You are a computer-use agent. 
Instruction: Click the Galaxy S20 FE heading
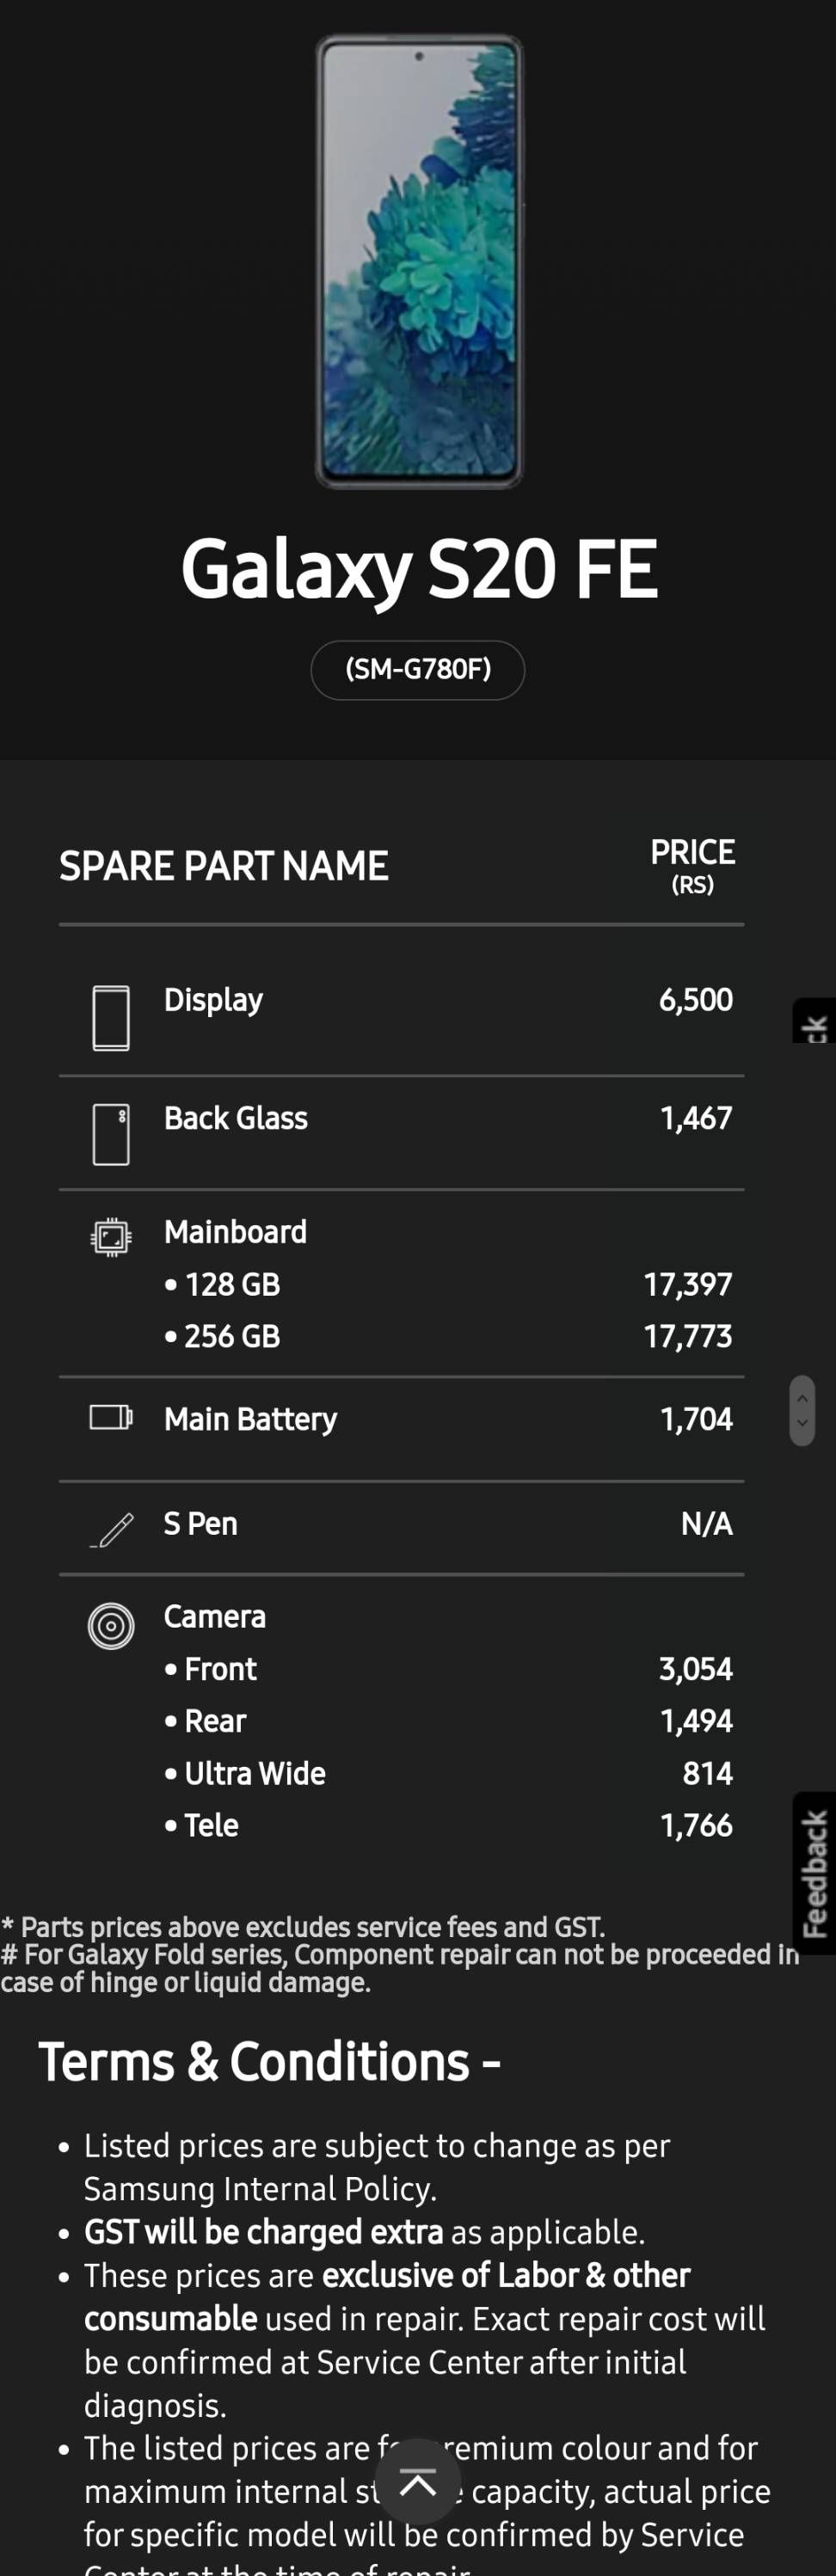click(x=418, y=568)
